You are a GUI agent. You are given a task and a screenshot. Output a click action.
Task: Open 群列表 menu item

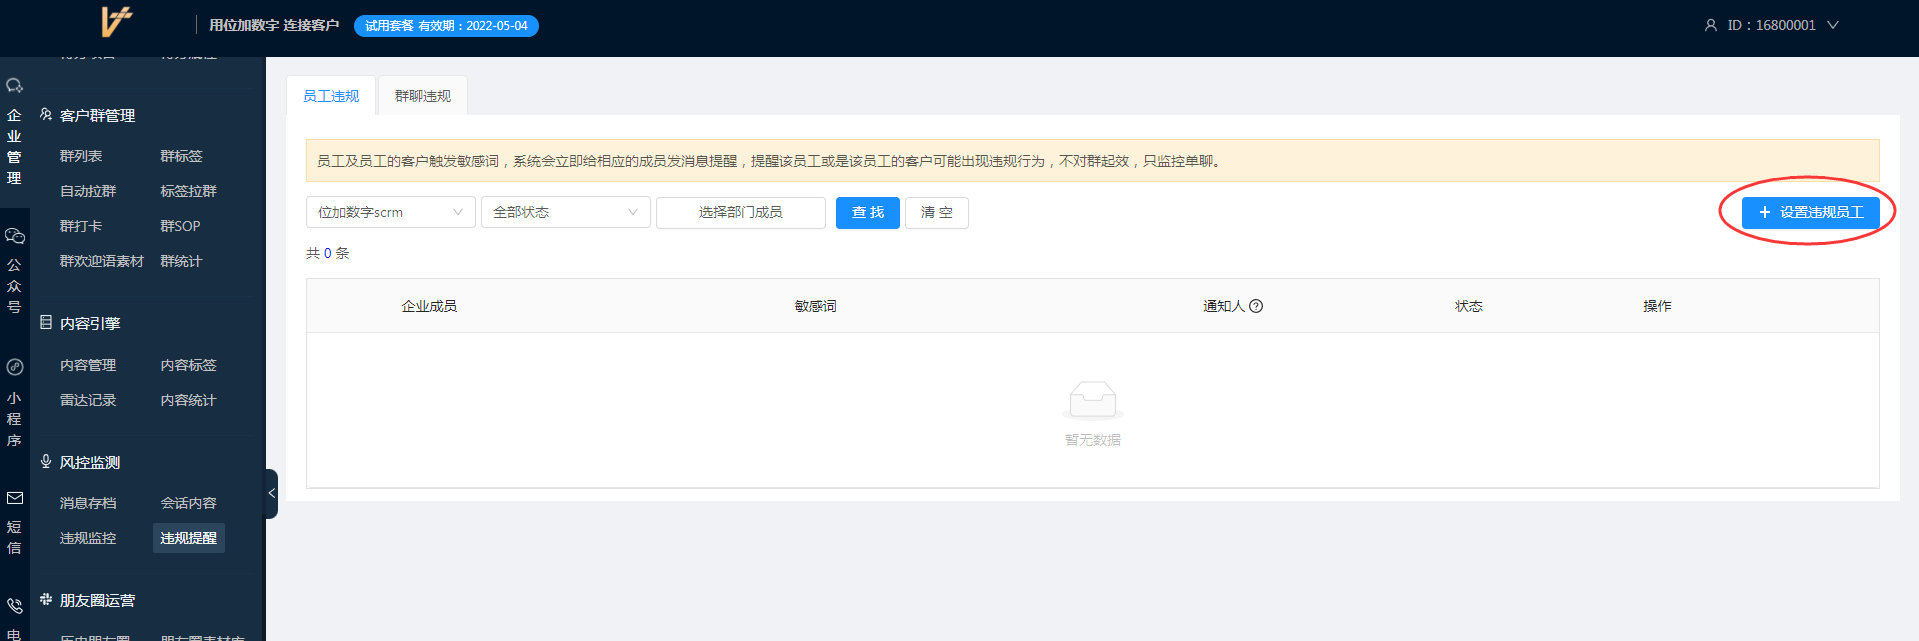(81, 156)
